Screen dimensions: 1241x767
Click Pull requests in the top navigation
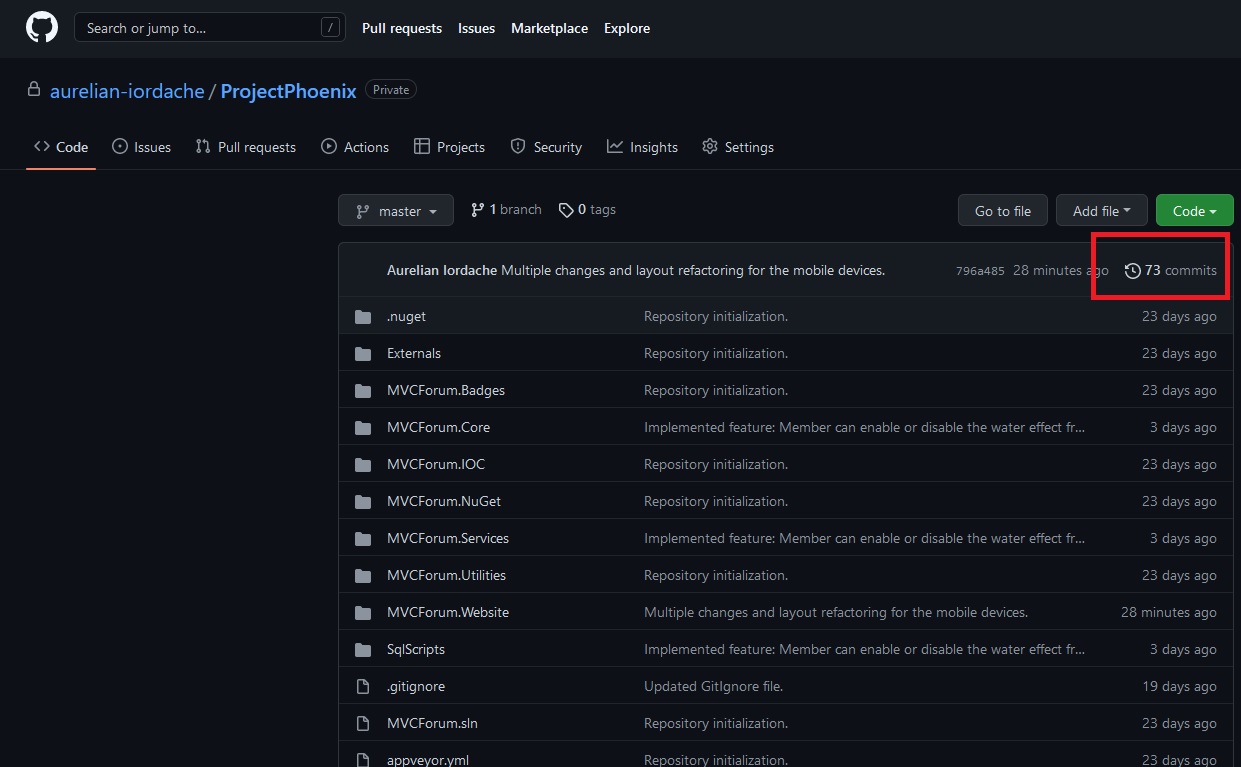click(402, 28)
